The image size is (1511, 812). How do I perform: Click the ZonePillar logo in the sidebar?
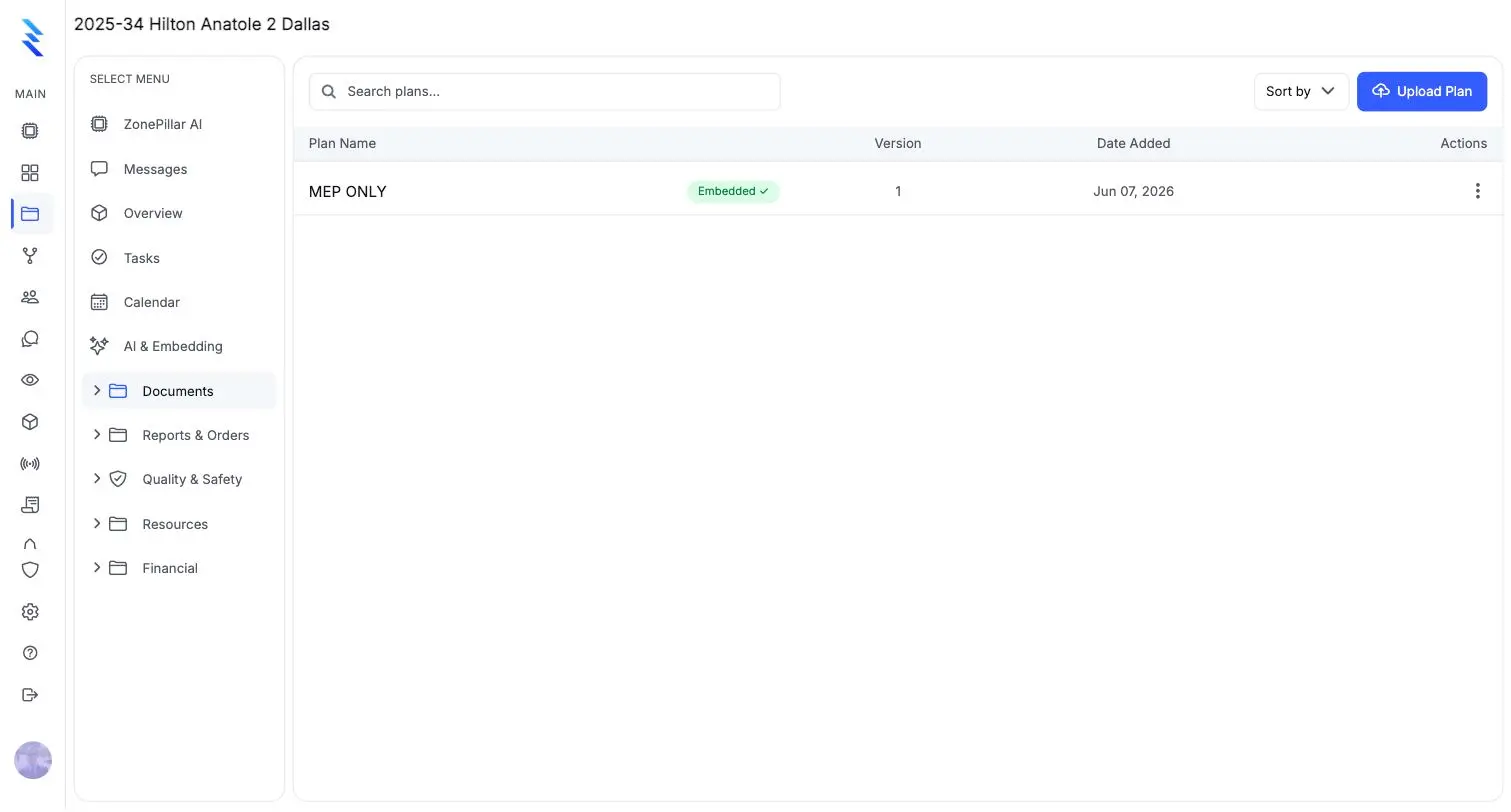coord(32,37)
